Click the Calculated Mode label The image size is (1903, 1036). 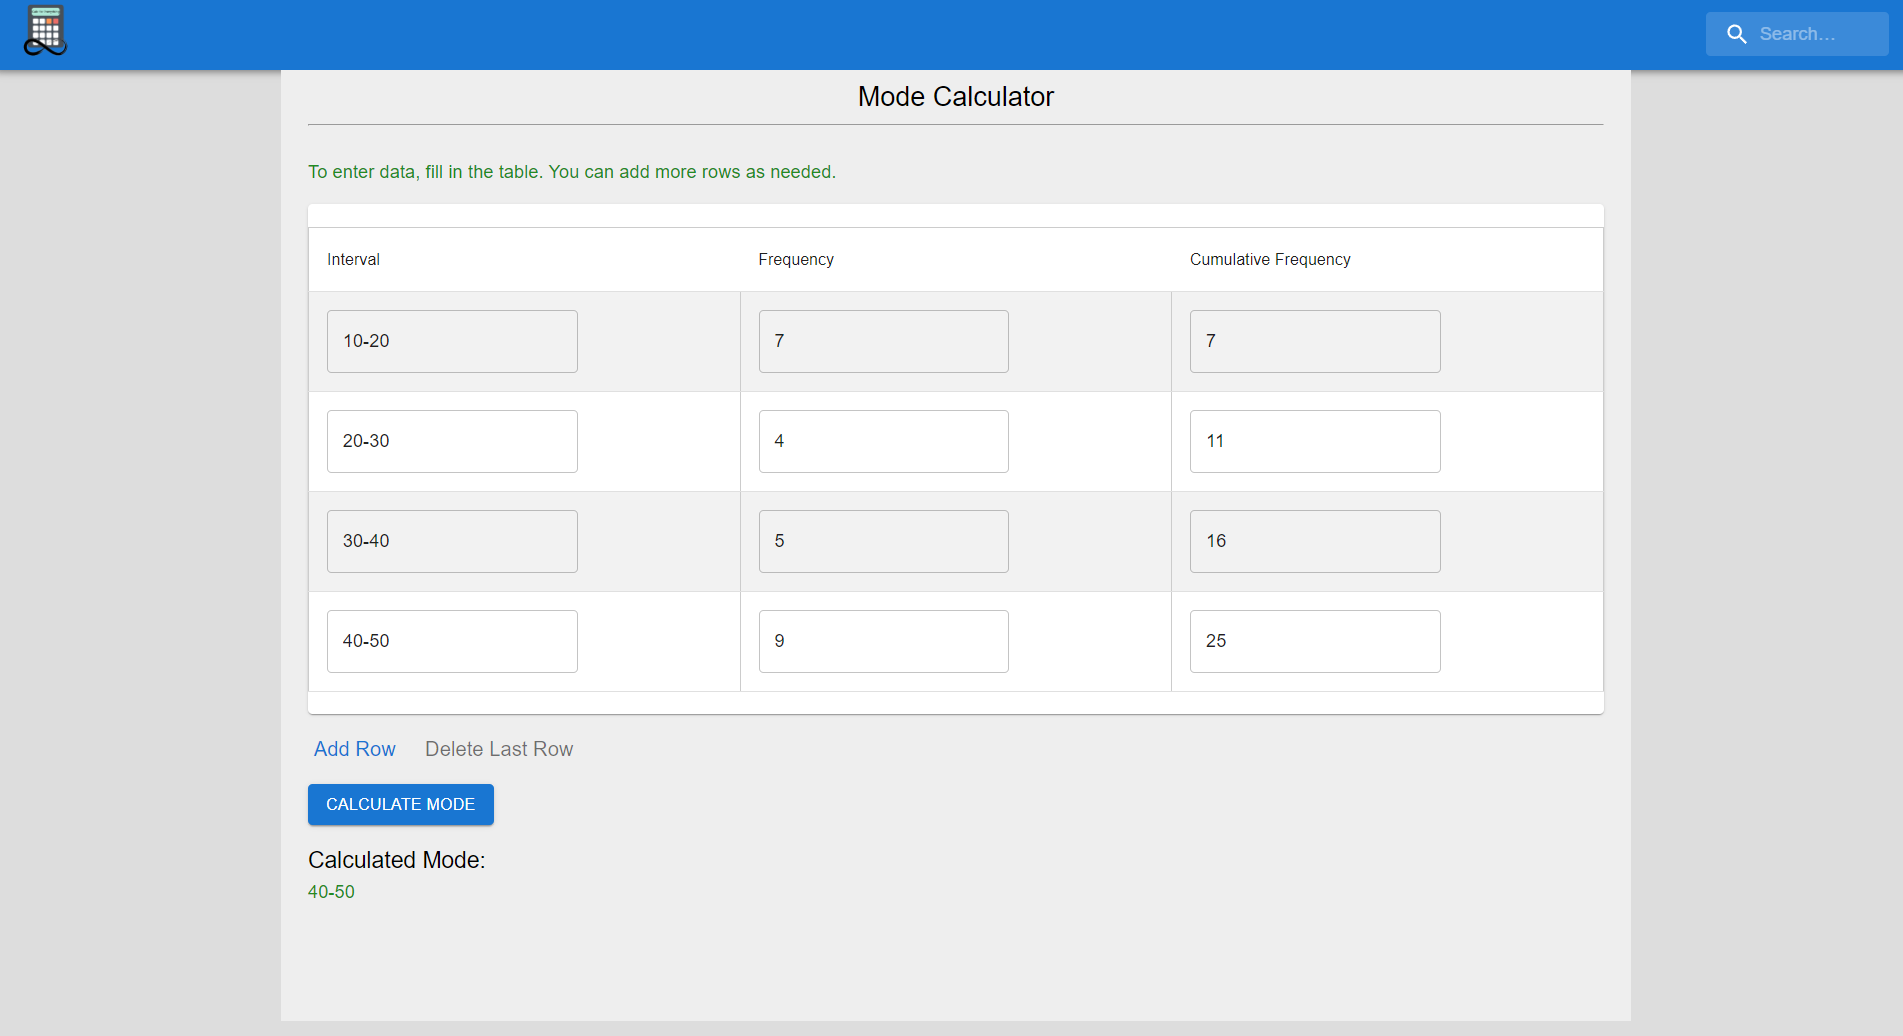click(396, 860)
